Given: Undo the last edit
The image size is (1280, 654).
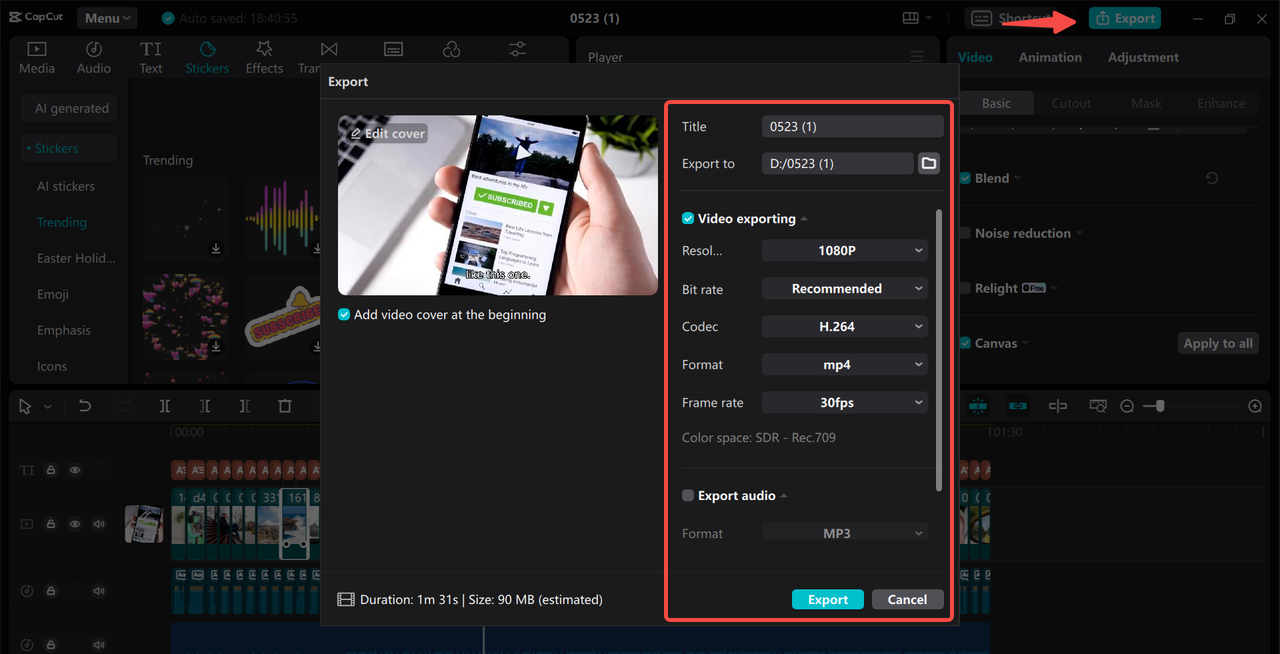Looking at the screenshot, I should (85, 406).
